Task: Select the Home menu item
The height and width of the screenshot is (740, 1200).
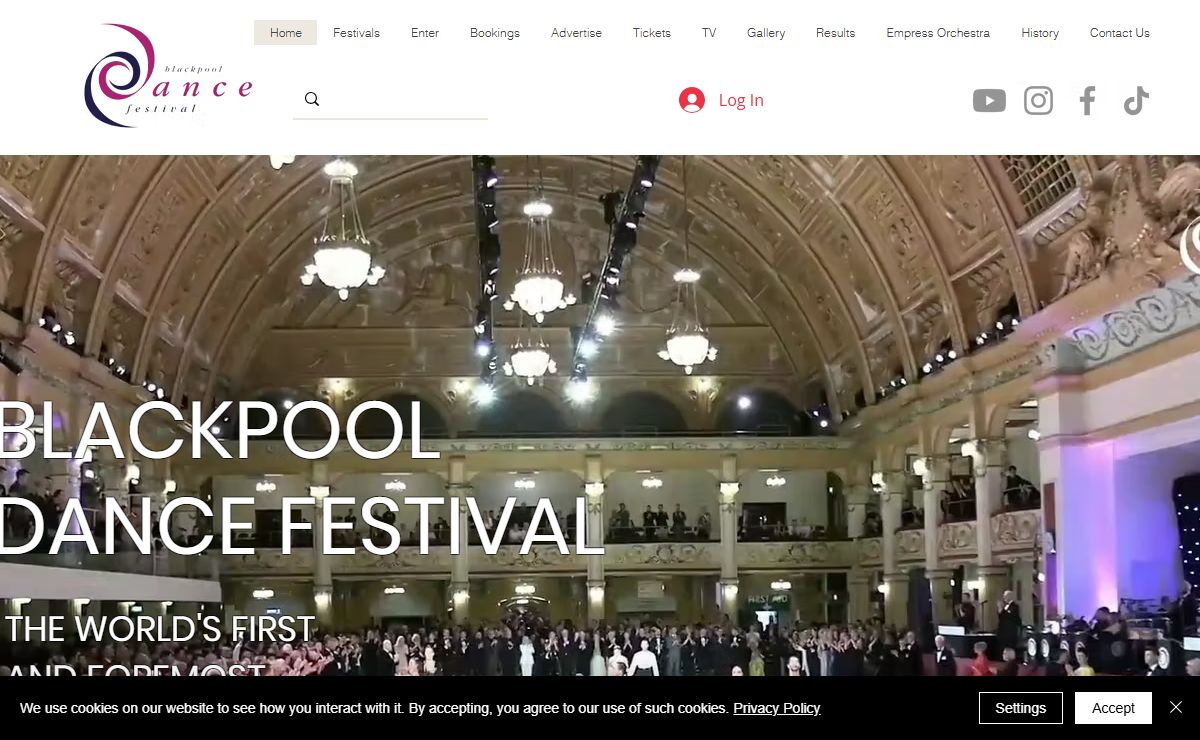Action: tap(285, 33)
